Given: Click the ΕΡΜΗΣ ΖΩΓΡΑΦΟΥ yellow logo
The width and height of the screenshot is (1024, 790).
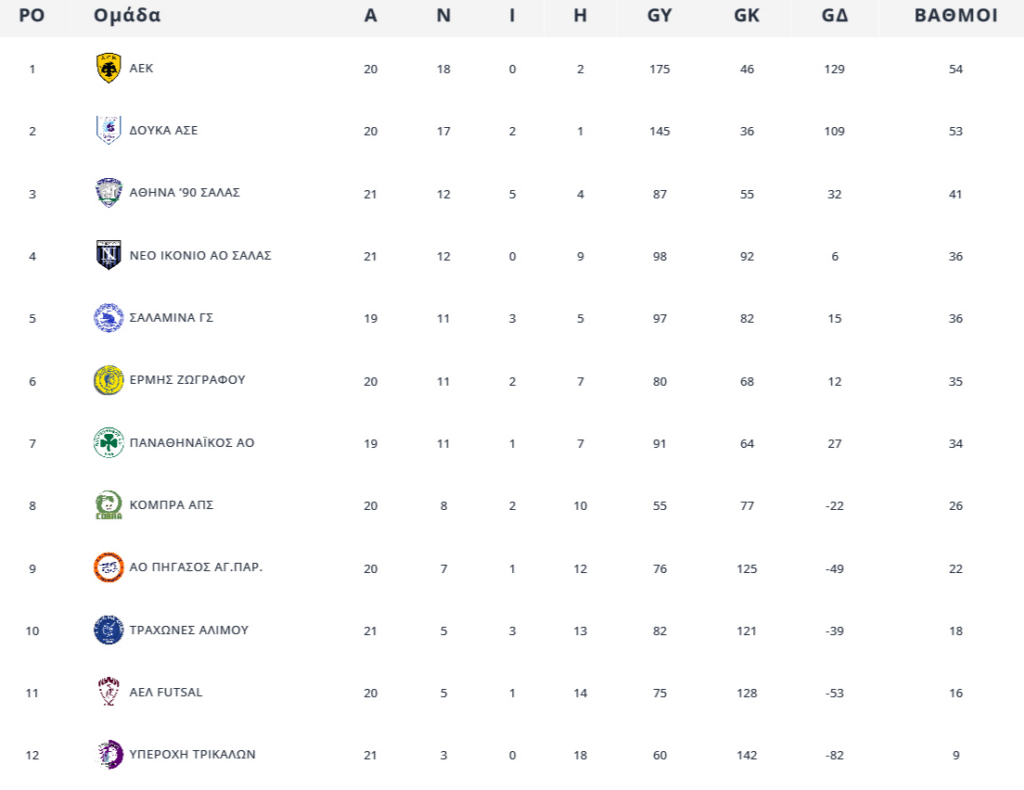Looking at the screenshot, I should (x=108, y=380).
